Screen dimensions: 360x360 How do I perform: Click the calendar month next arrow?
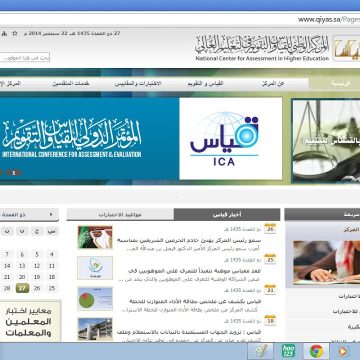tap(51, 215)
